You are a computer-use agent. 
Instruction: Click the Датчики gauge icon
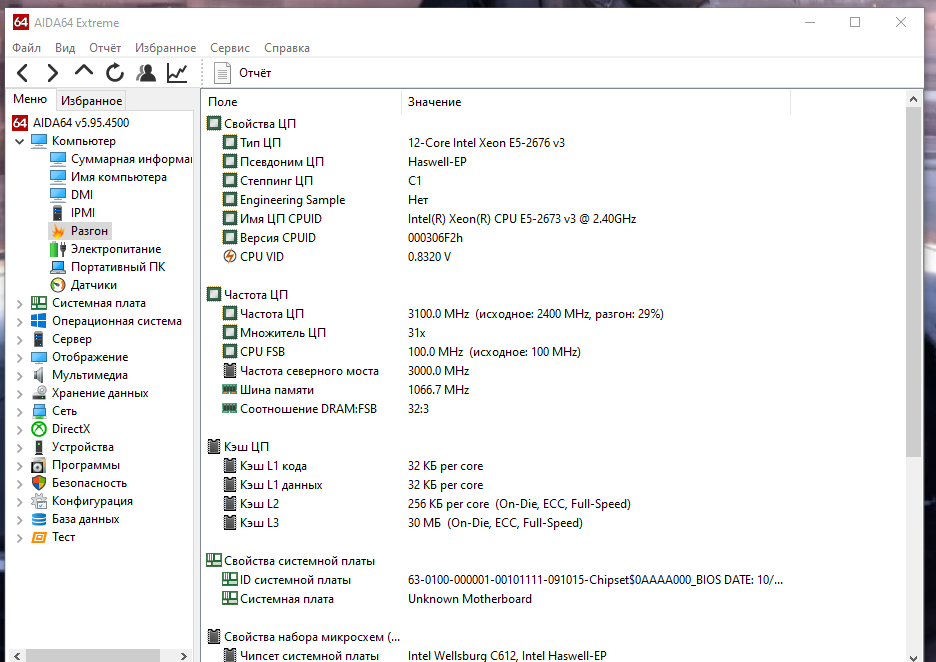click(58, 285)
